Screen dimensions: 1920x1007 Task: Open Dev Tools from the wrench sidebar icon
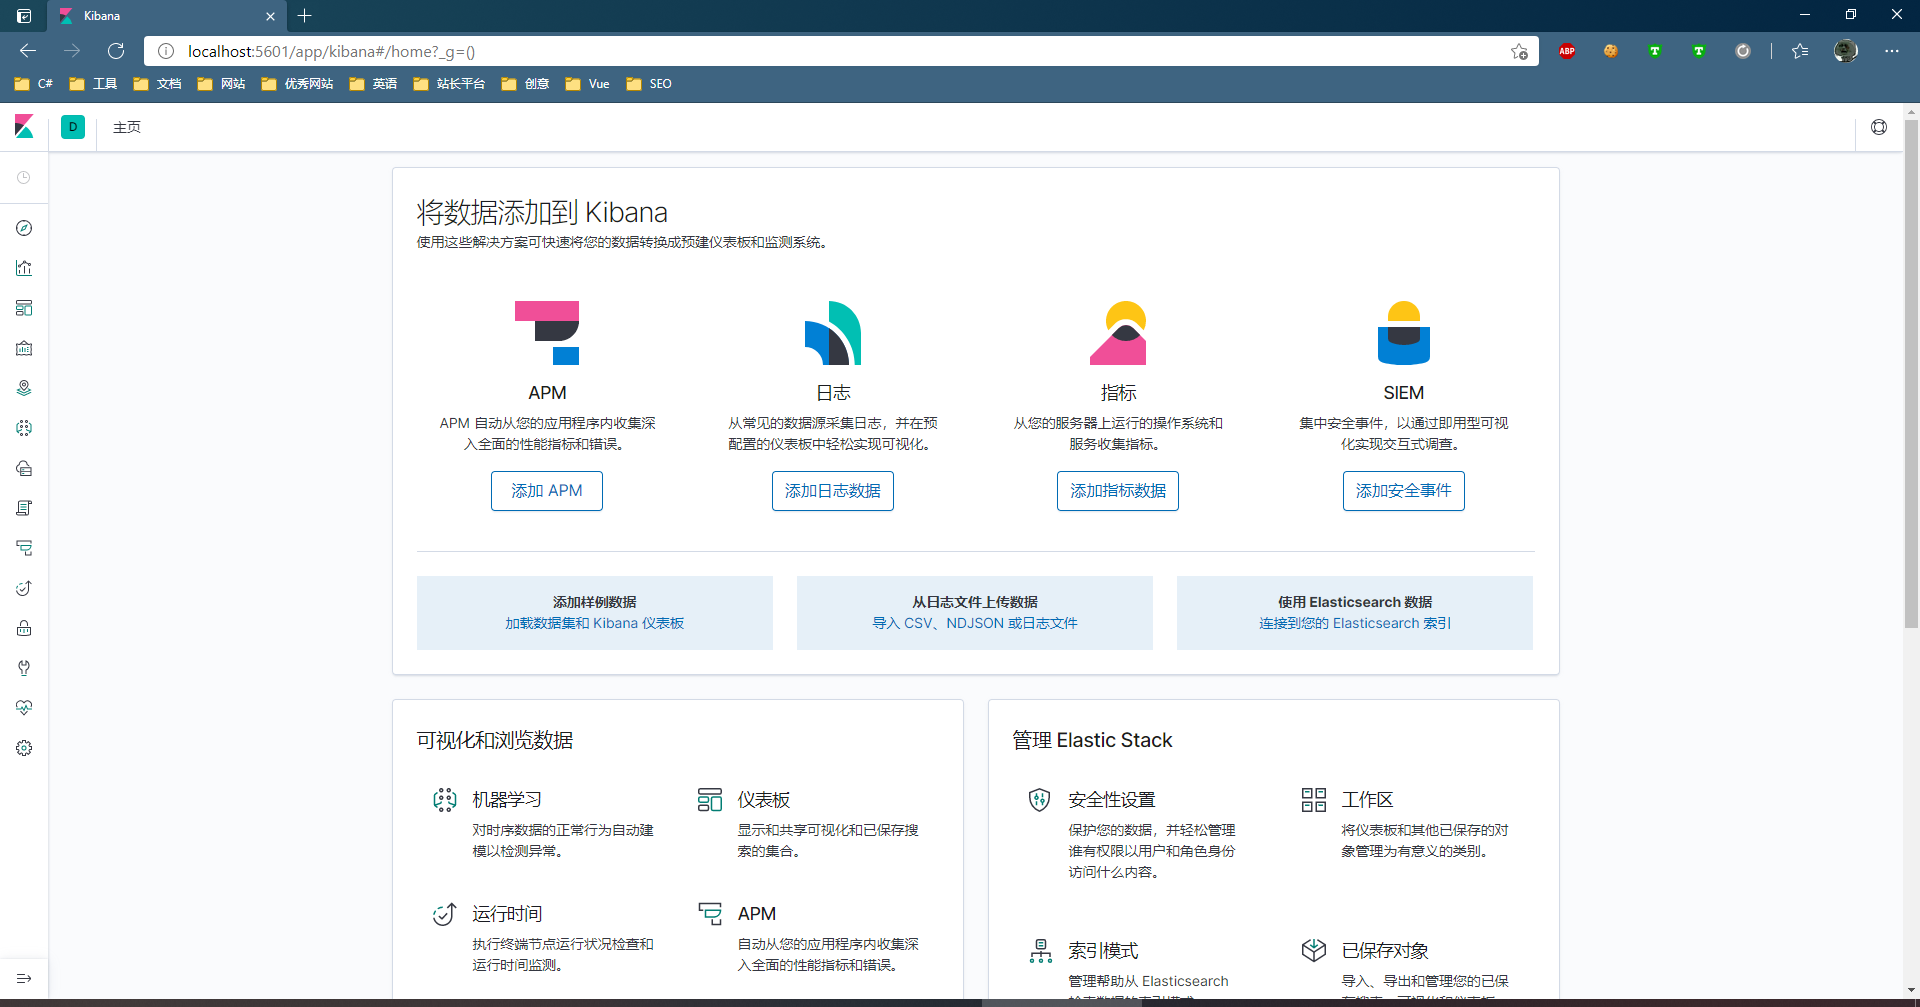pos(24,668)
